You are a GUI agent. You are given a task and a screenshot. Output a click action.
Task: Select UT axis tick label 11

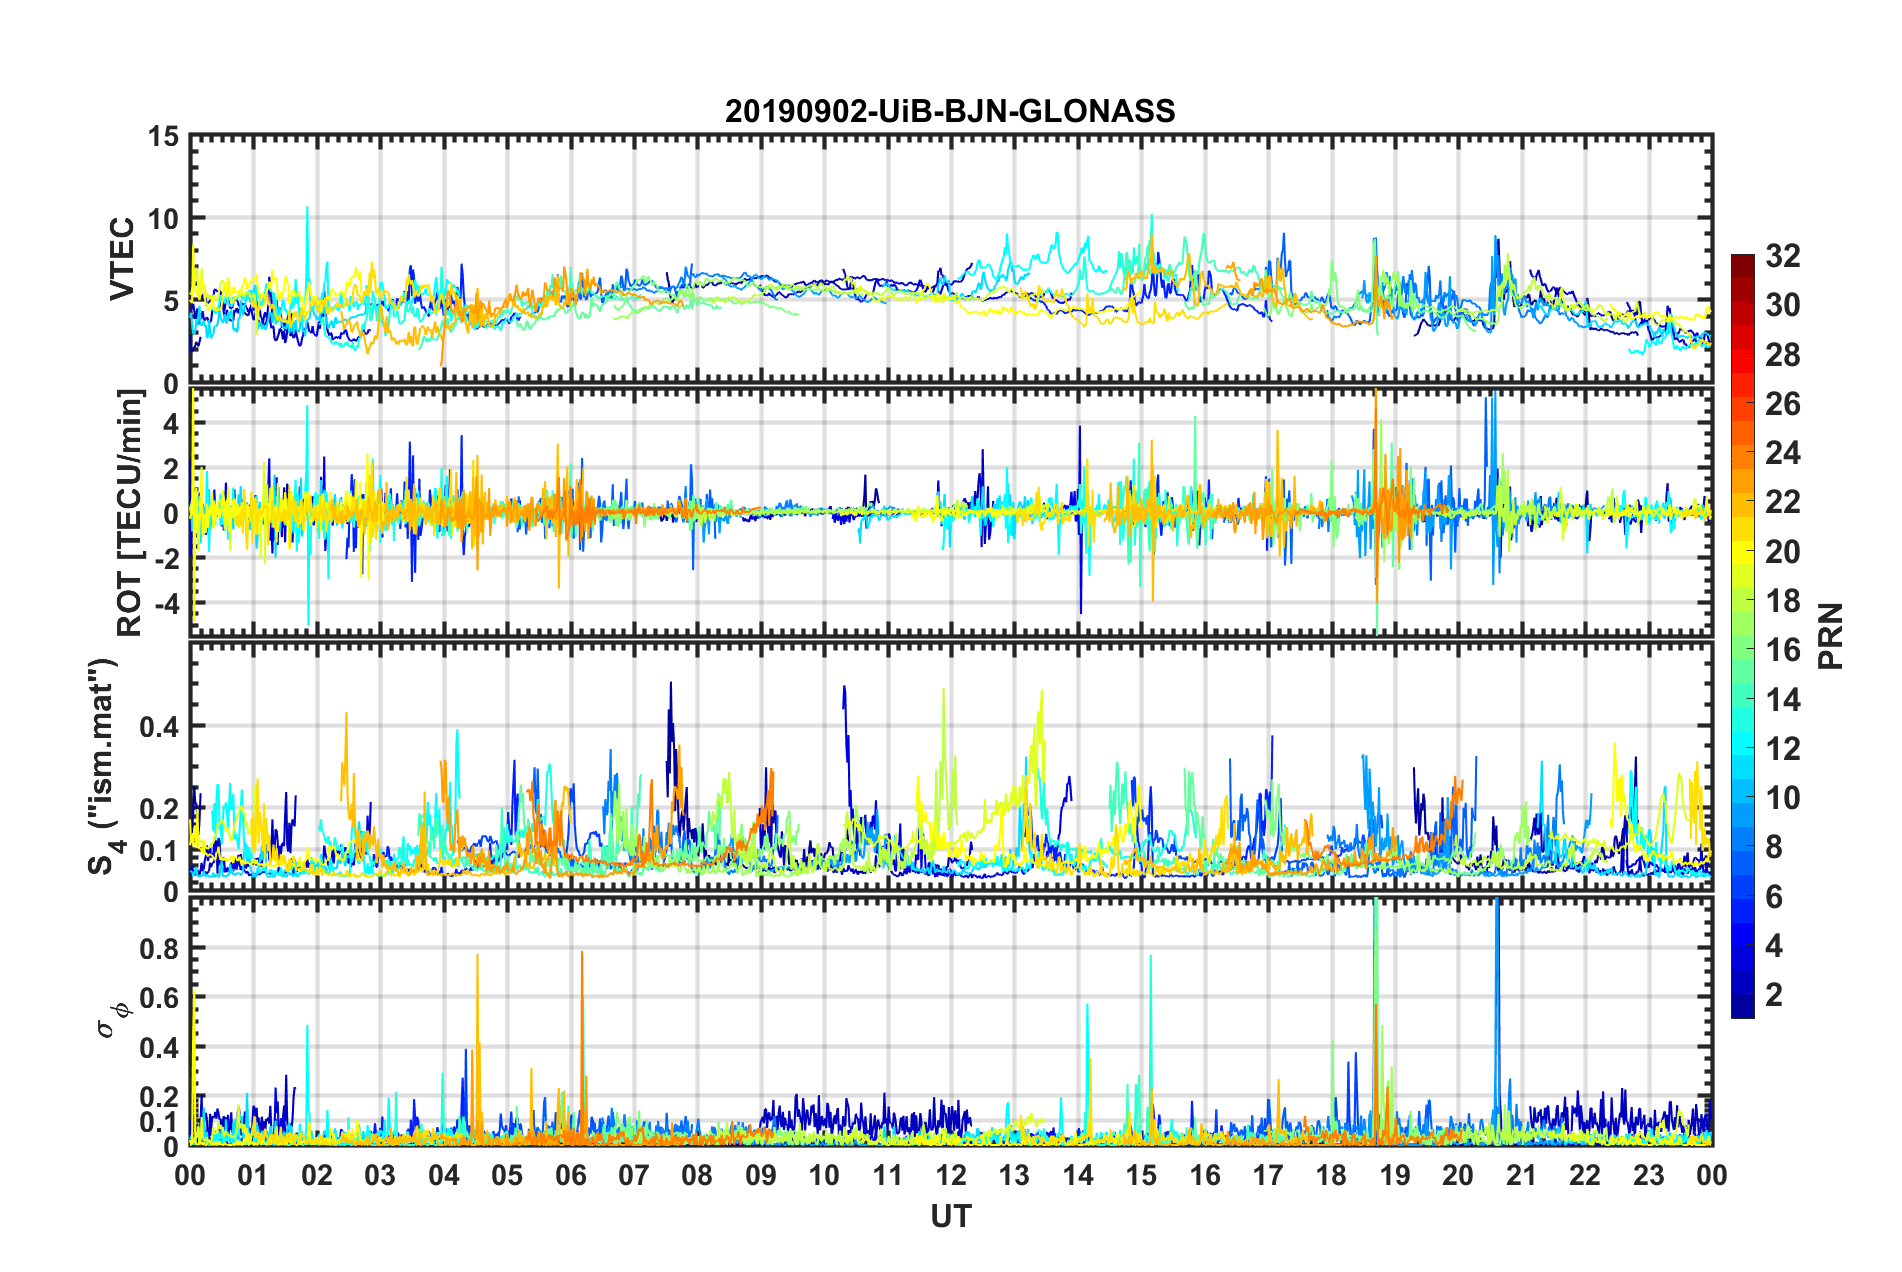coord(888,1175)
